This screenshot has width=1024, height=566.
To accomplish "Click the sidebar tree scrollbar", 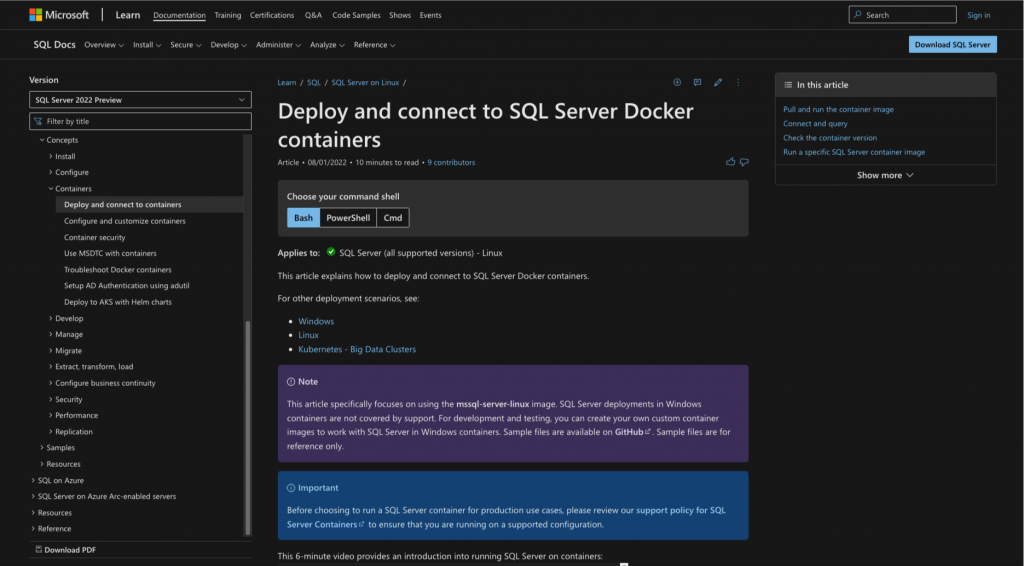I will point(248,428).
